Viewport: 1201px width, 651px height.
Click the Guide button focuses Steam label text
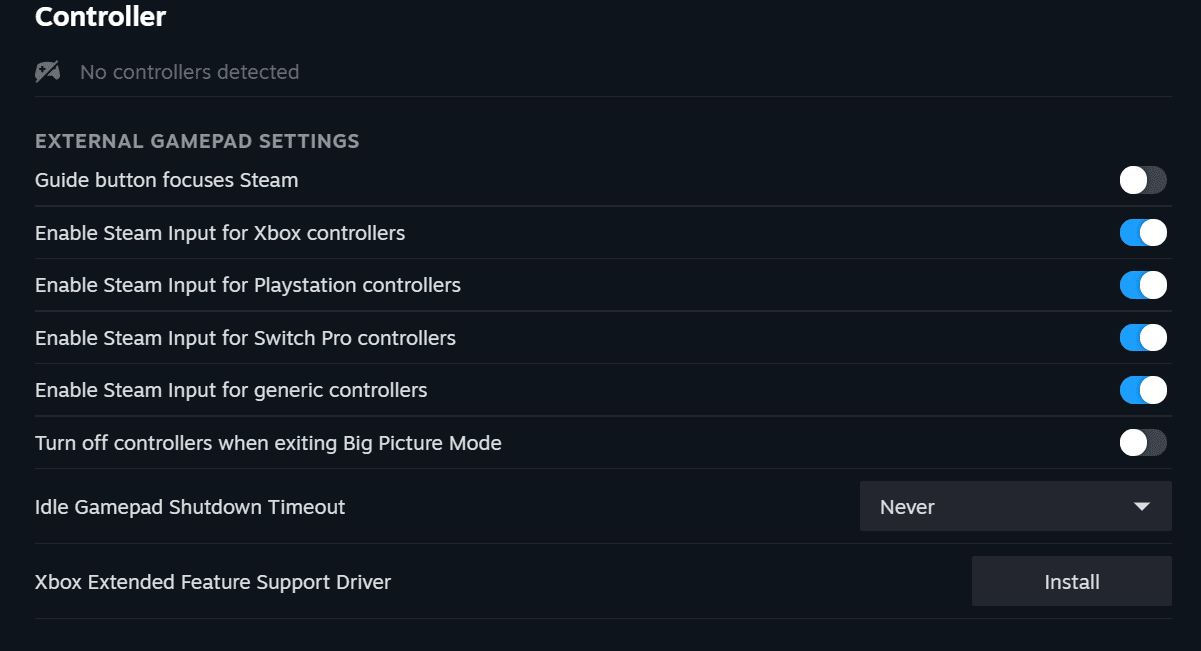(167, 181)
